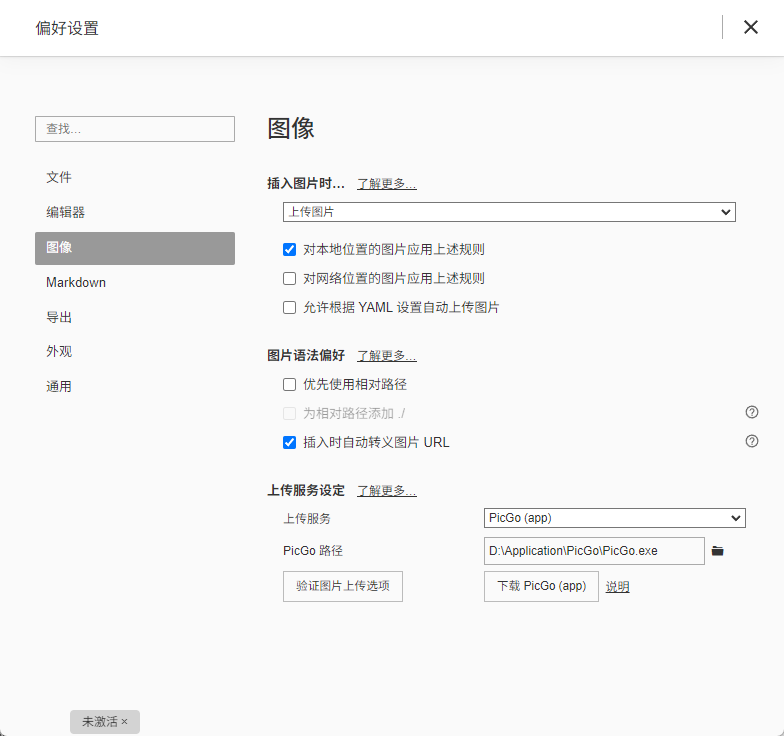This screenshot has height=736, width=784.
Task: Uncheck 插入时自动转义图片 URL
Action: coord(290,442)
